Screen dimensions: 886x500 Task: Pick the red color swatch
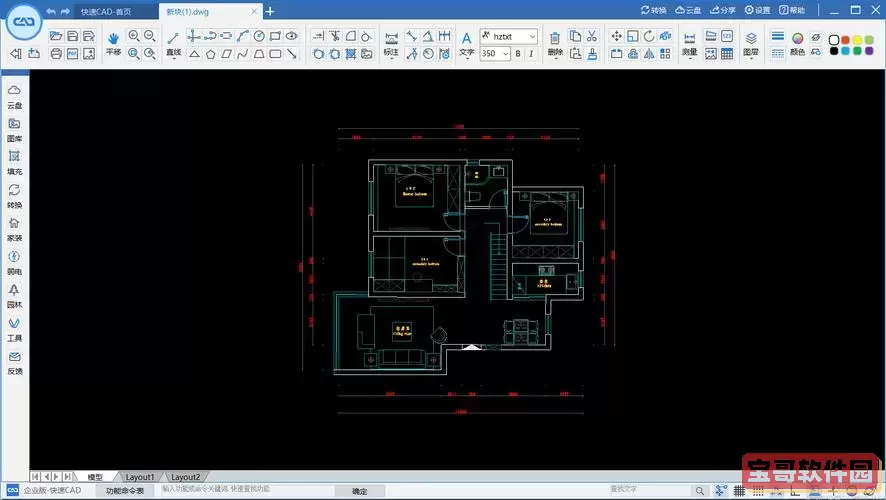846,39
